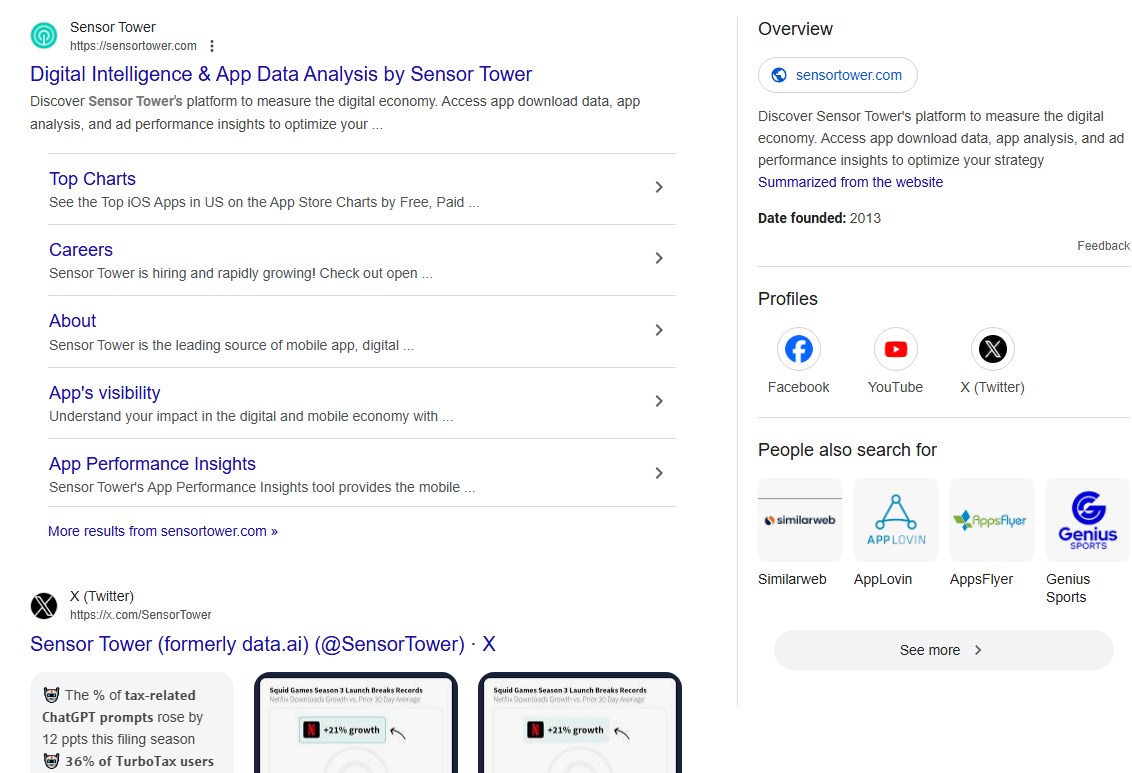The width and height of the screenshot is (1132, 773).
Task: Open the YouTube profile icon
Action: pyautogui.click(x=895, y=349)
